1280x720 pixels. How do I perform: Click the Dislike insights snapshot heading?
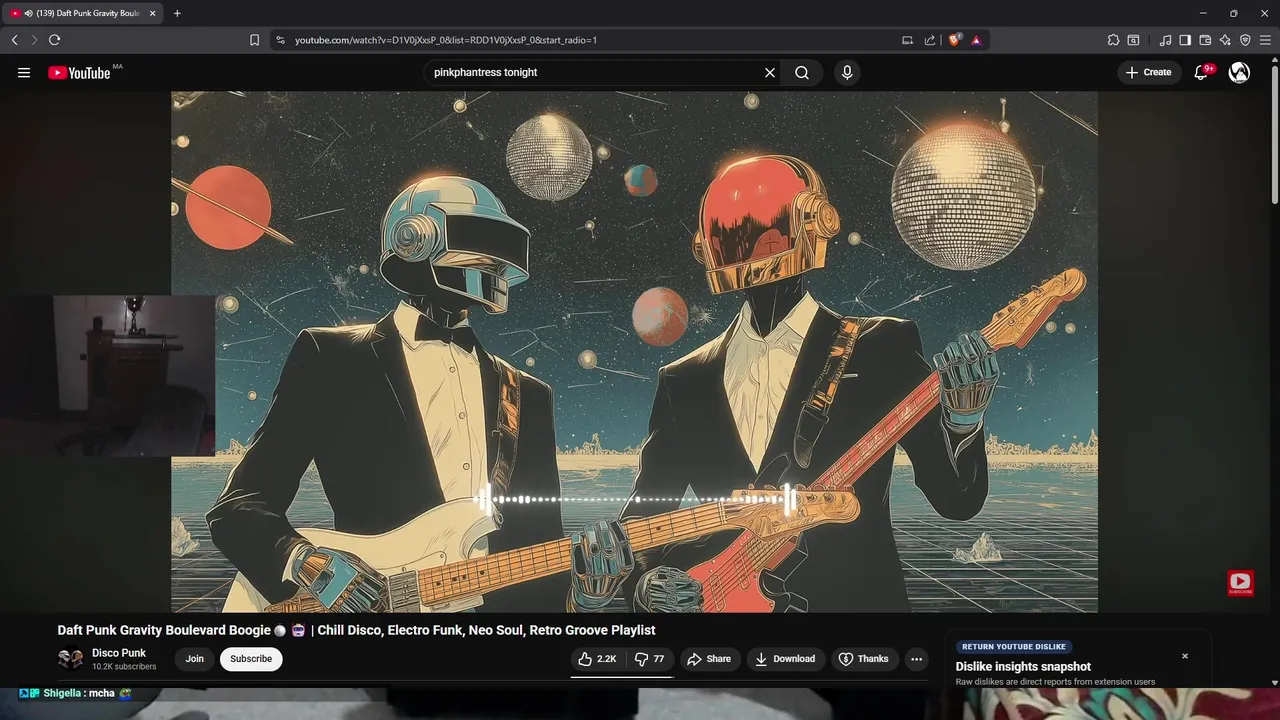(1023, 667)
